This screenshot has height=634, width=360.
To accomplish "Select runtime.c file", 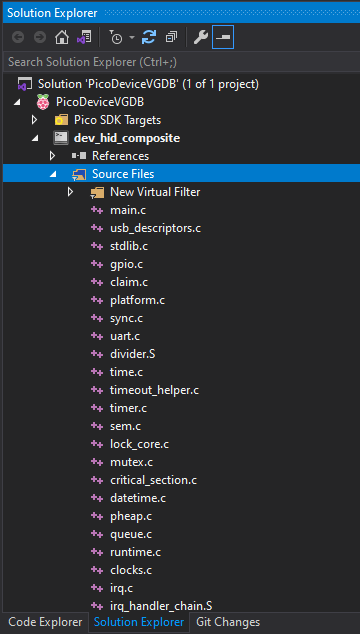I will click(136, 552).
